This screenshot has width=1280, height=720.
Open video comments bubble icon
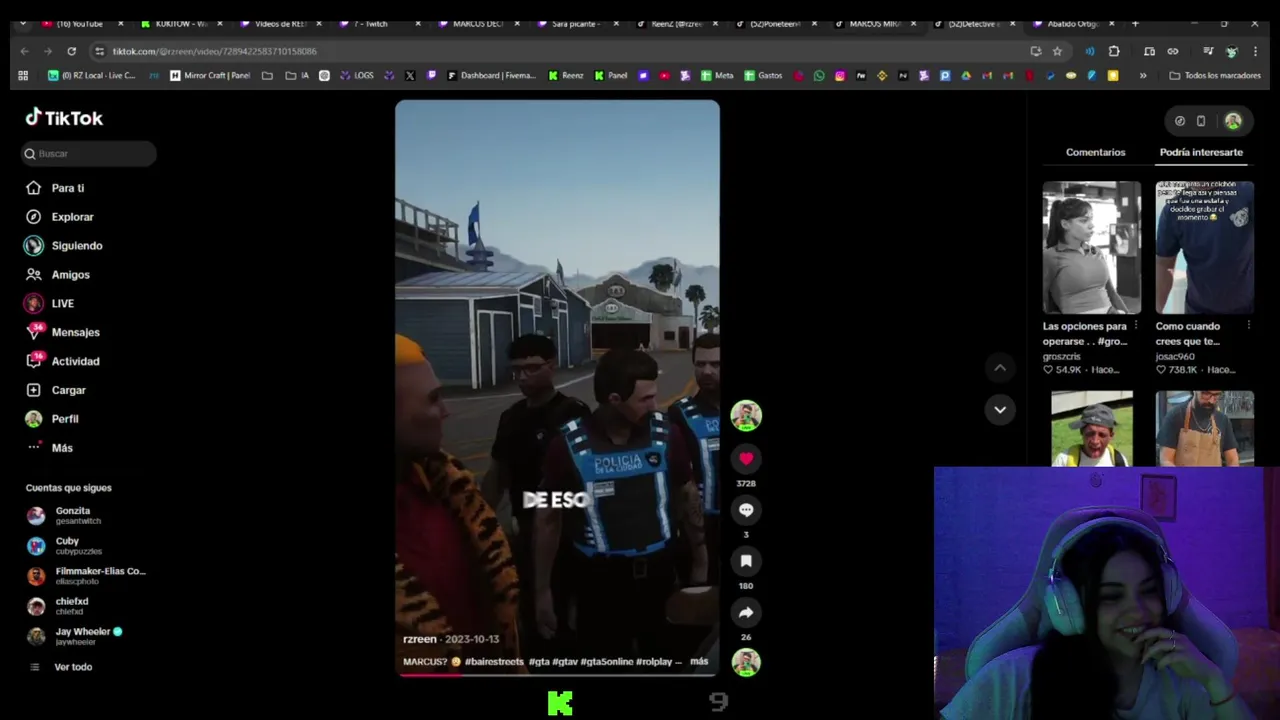pyautogui.click(x=746, y=510)
